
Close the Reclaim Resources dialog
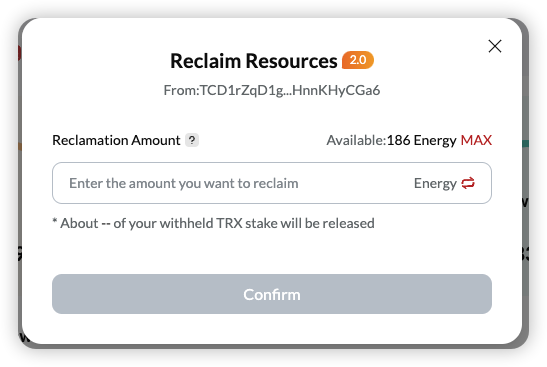495,46
